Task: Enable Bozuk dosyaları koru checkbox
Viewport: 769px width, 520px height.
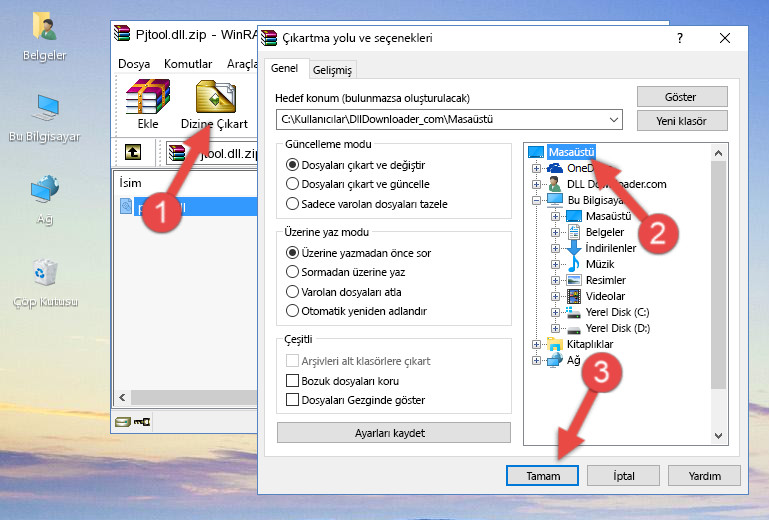Action: (292, 381)
